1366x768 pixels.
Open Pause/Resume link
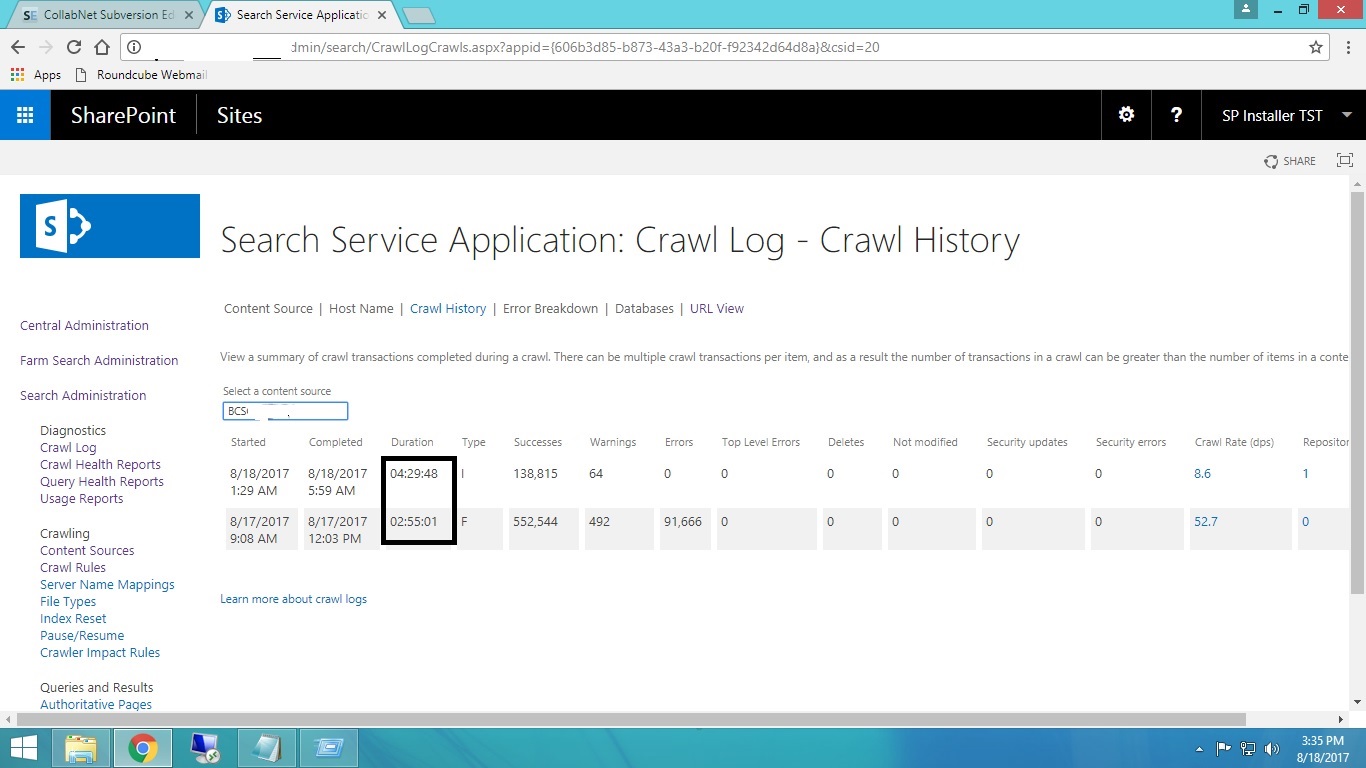pos(82,636)
